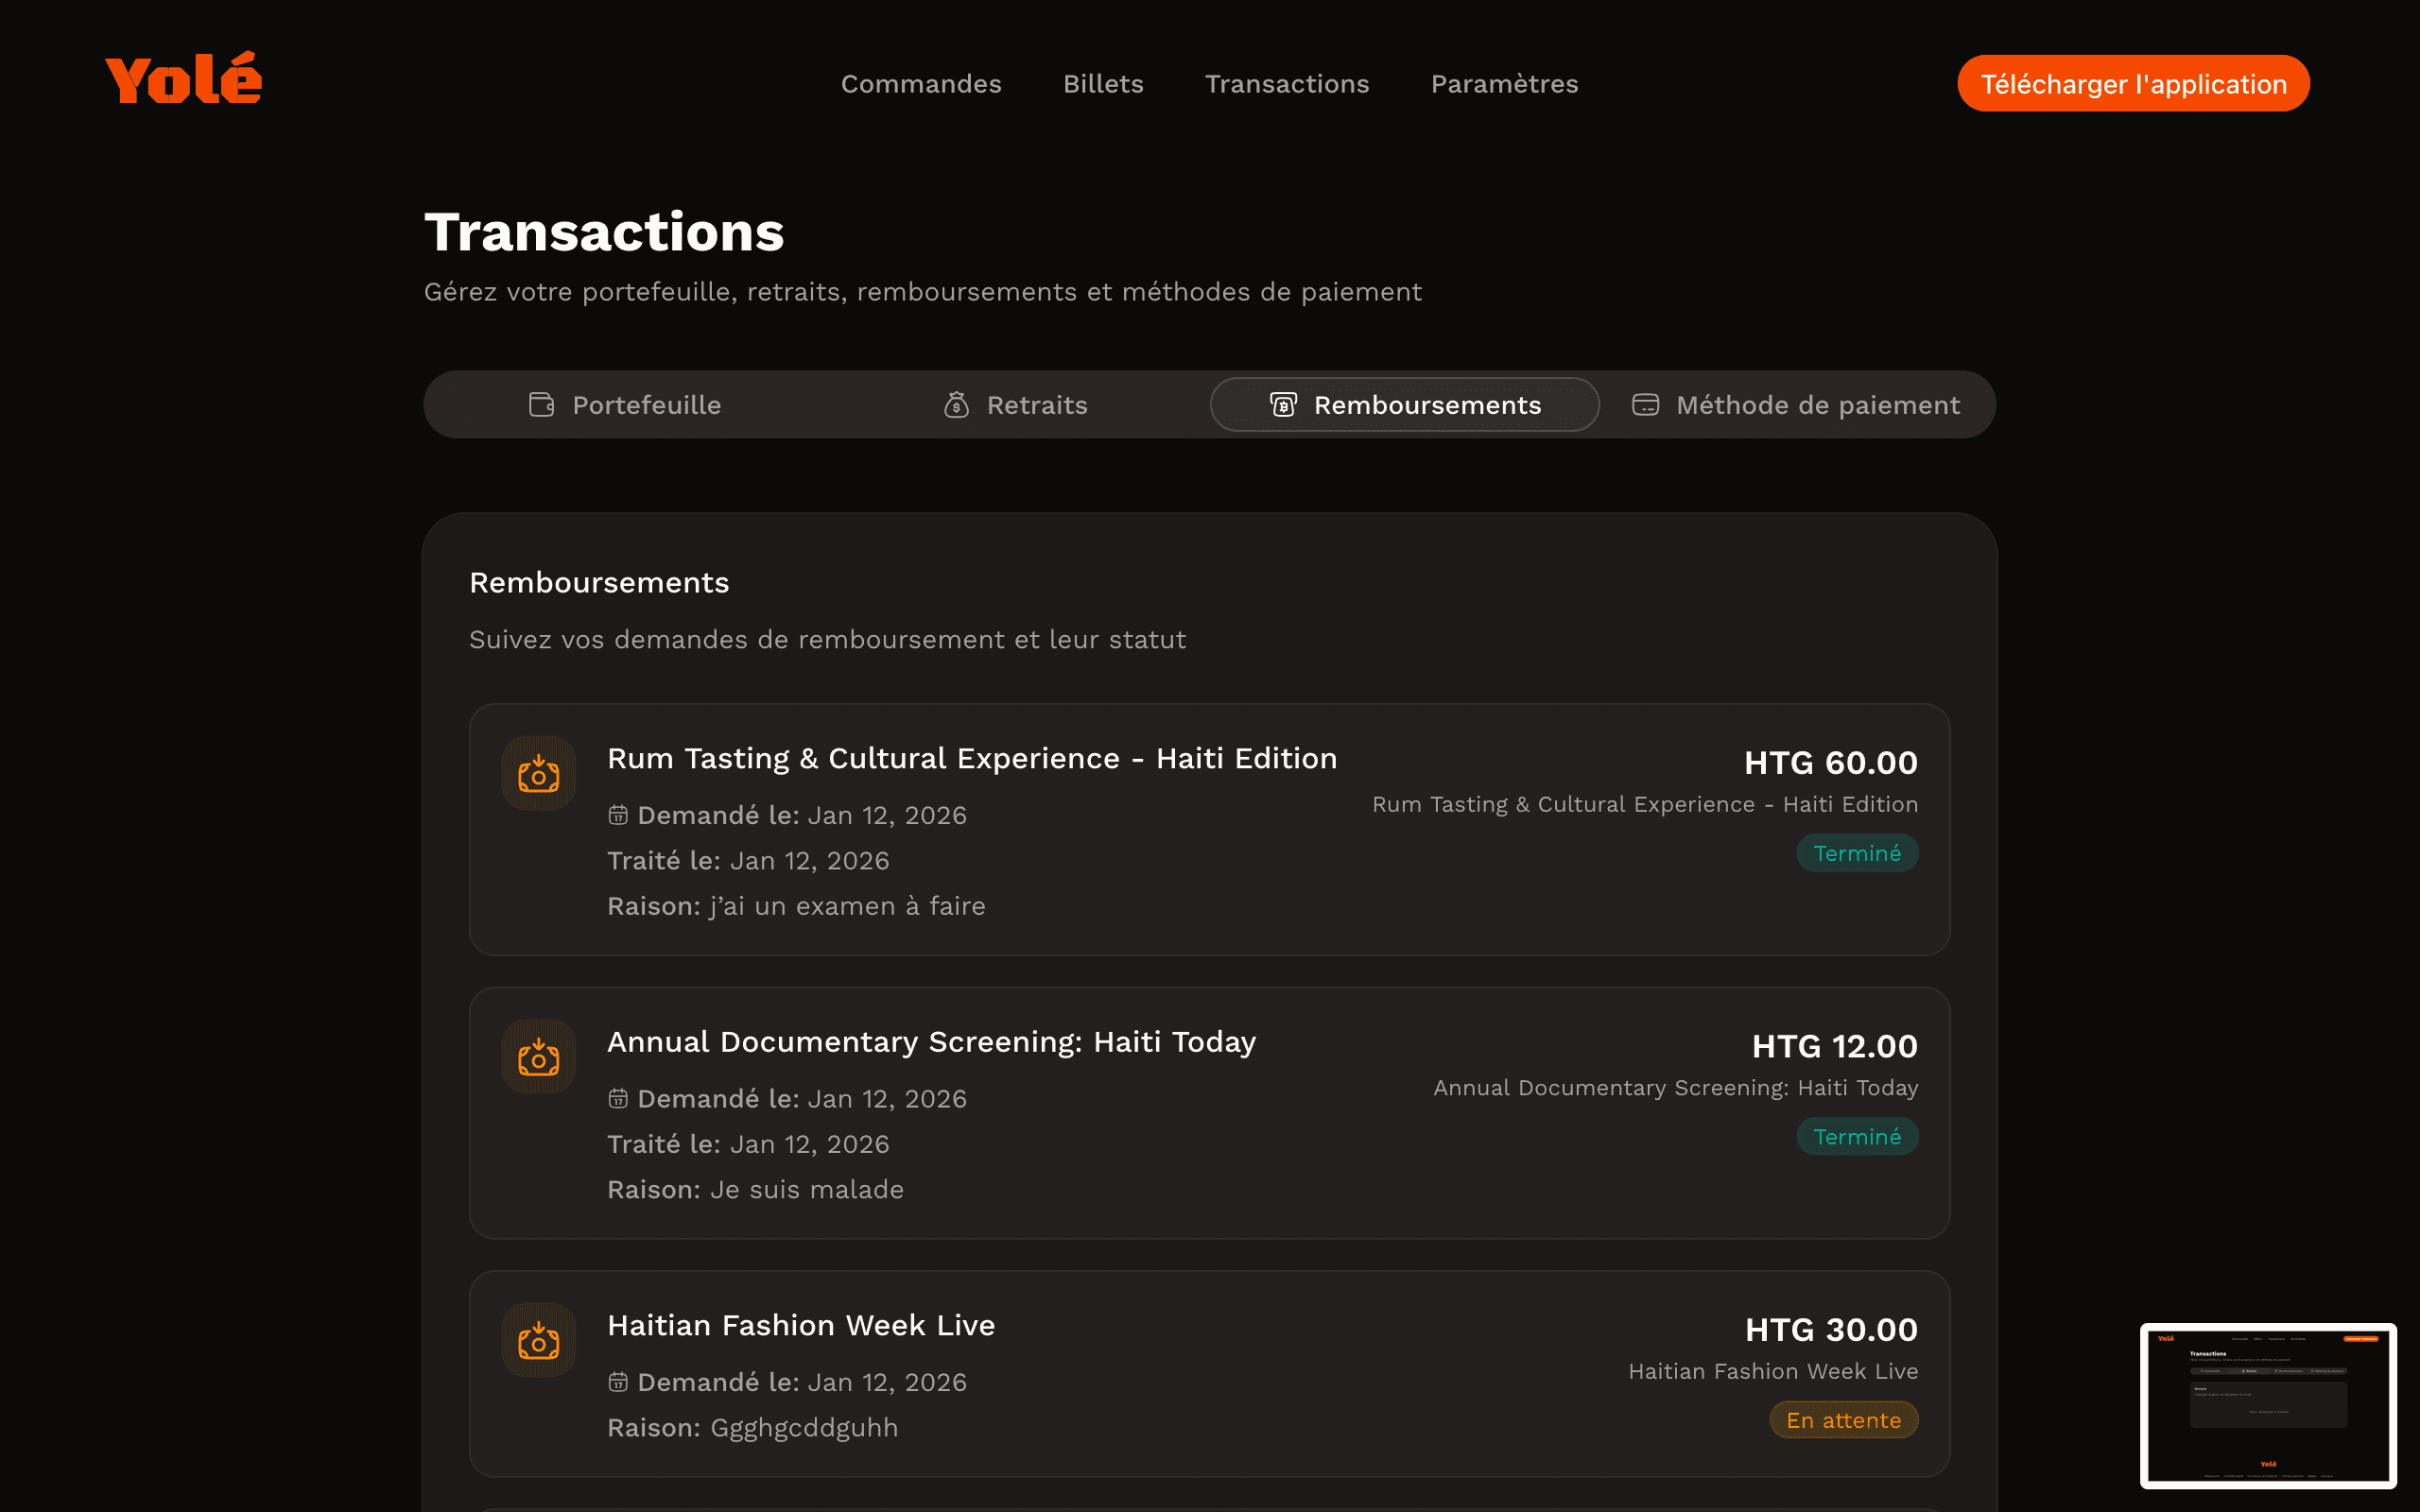Open the Commandes menu item
Viewport: 2420px width, 1512px height.
click(x=920, y=84)
